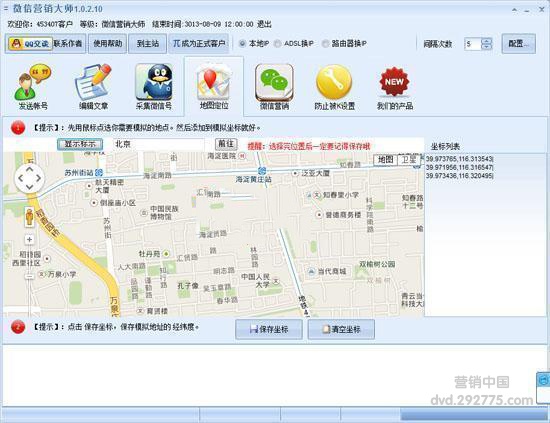Image resolution: width=550 pixels, height=423 pixels.
Task: Click the 清空坐标 clear coordinates button
Action: click(x=341, y=329)
